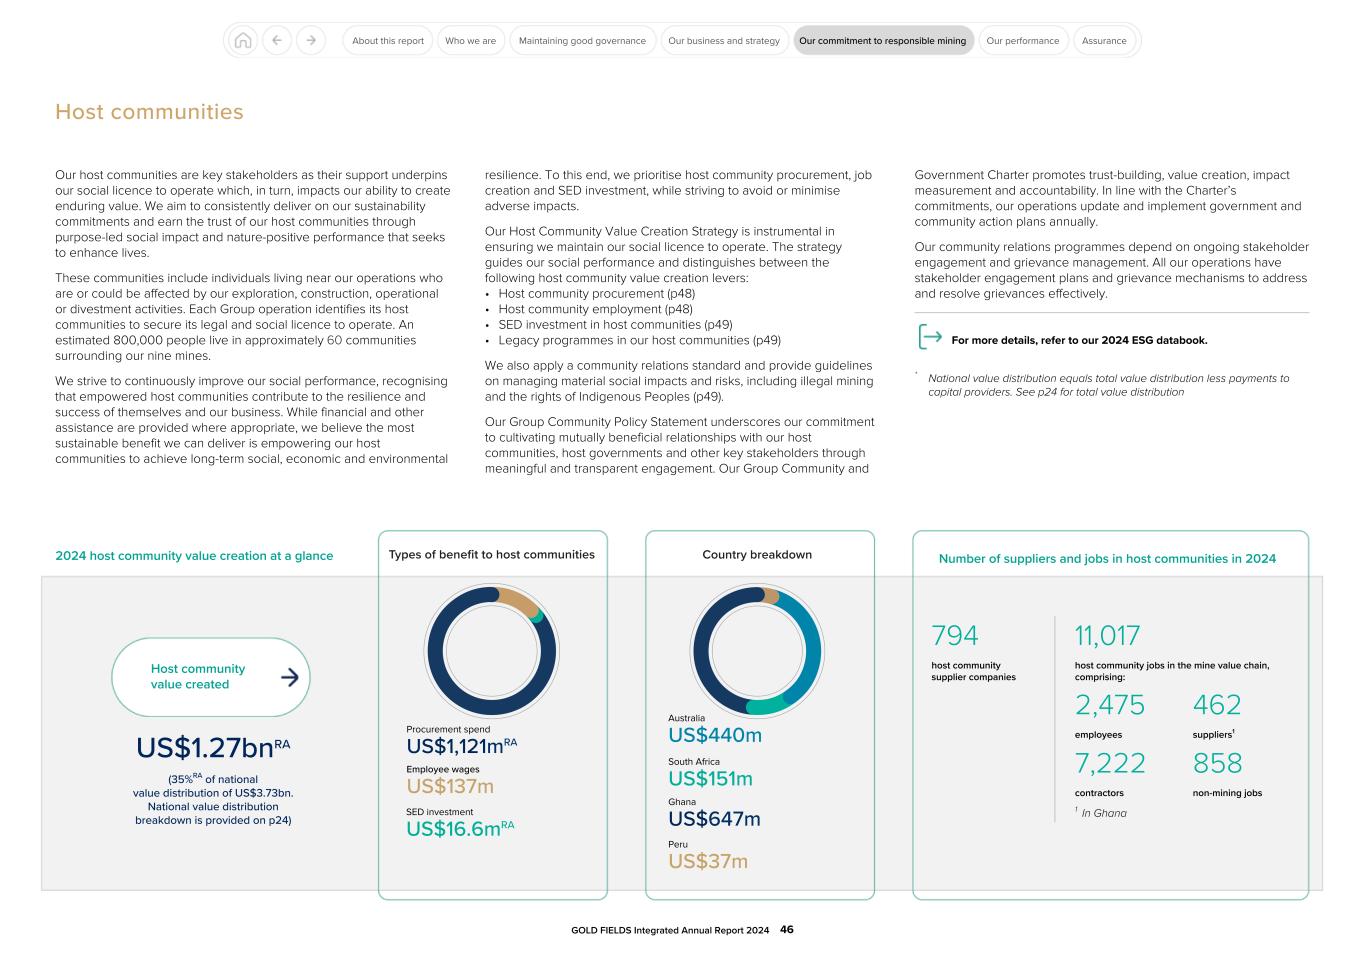Image resolution: width=1365 pixels, height=968 pixels.
Task: Enable the Assurance navigation pill
Action: pos(1104,40)
